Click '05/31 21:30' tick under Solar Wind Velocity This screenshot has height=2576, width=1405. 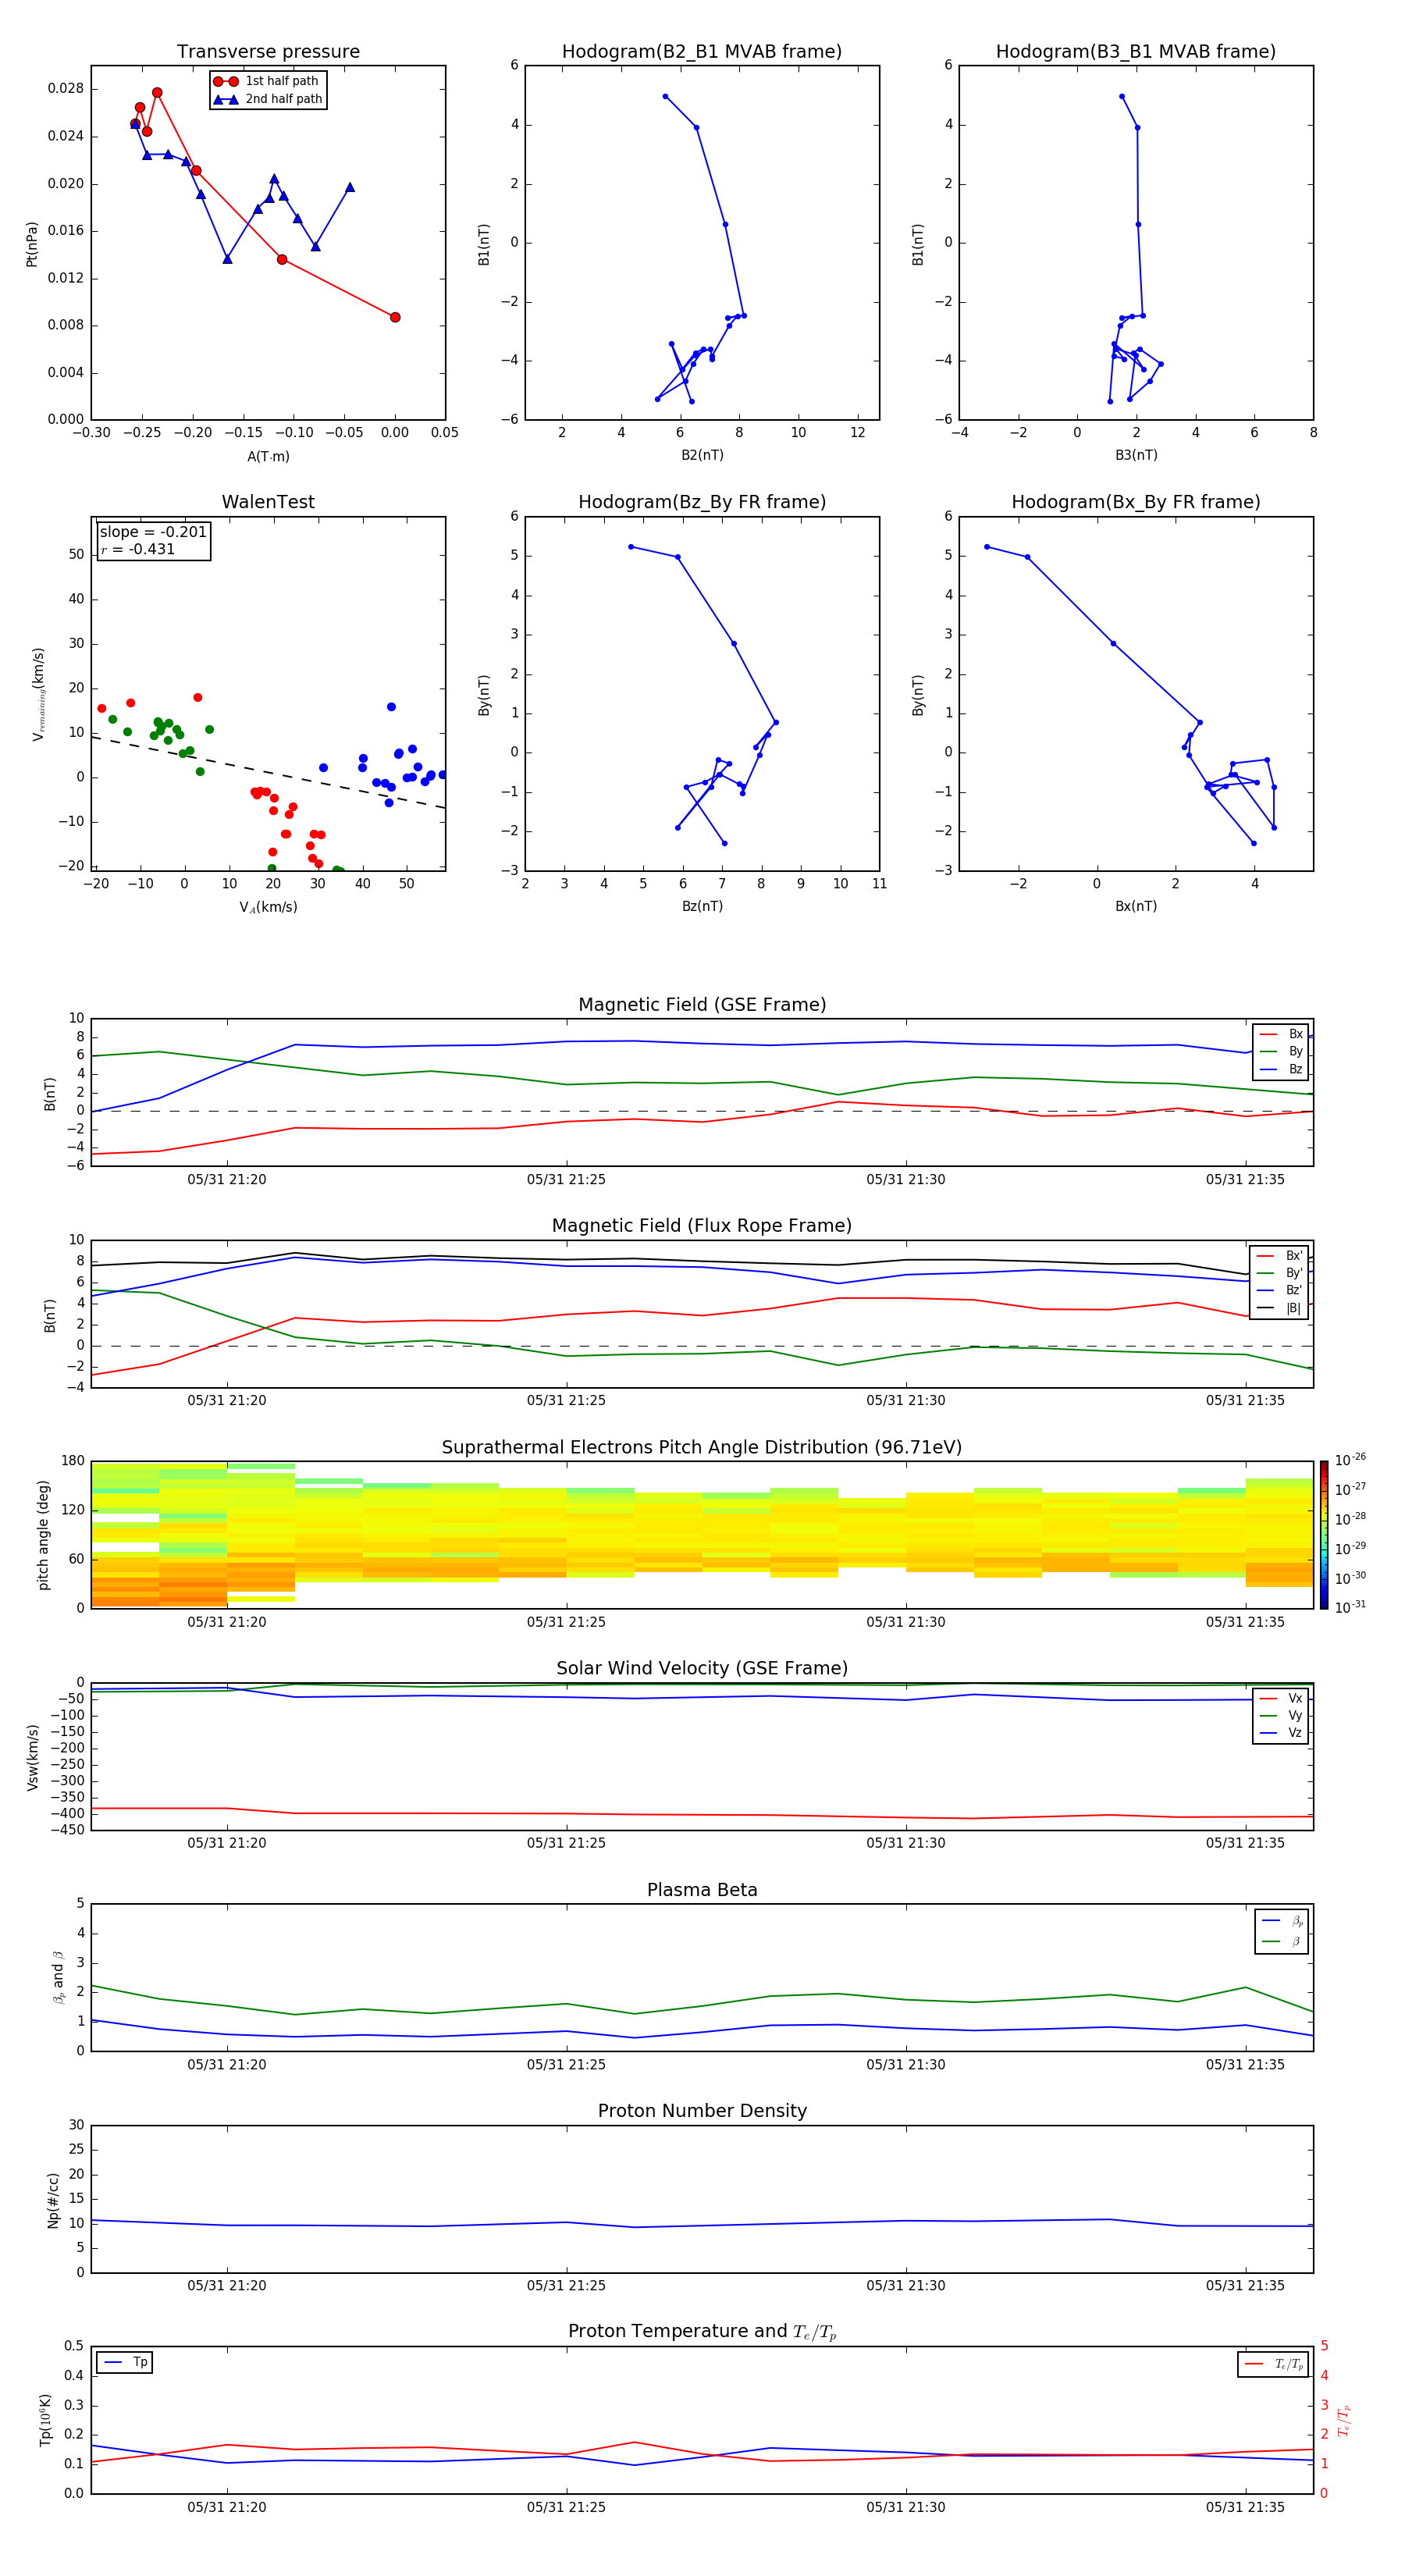[x=906, y=1843]
